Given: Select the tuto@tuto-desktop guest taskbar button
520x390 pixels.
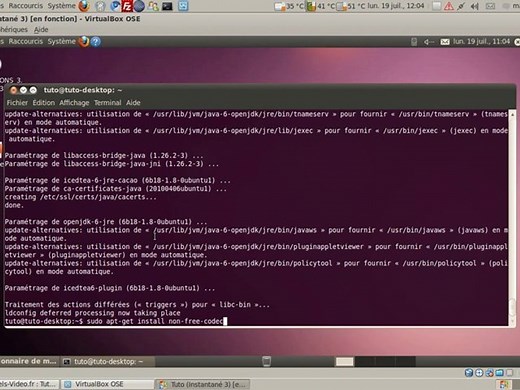Looking at the screenshot, I should pyautogui.click(x=107, y=361).
